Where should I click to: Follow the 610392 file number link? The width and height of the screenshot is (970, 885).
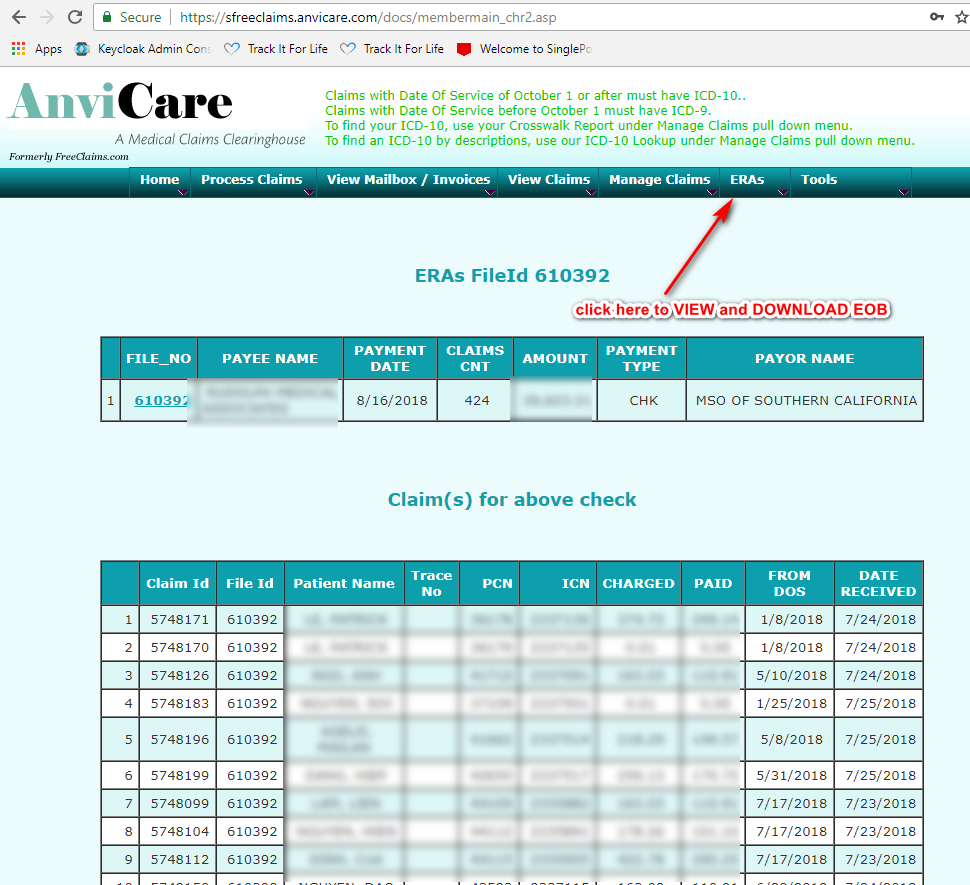click(x=161, y=401)
